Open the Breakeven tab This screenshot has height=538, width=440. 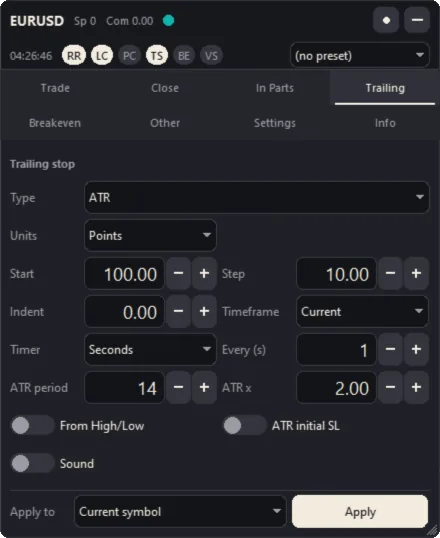coord(55,123)
